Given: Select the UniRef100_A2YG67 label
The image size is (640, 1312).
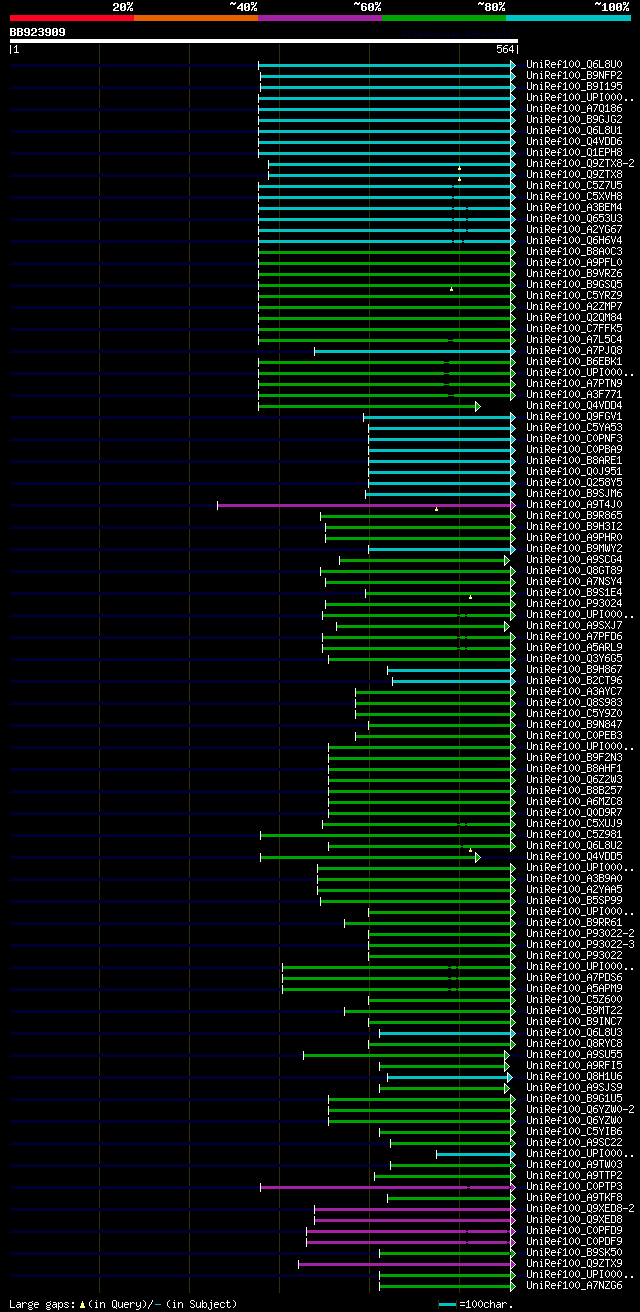Looking at the screenshot, I should tap(574, 230).
